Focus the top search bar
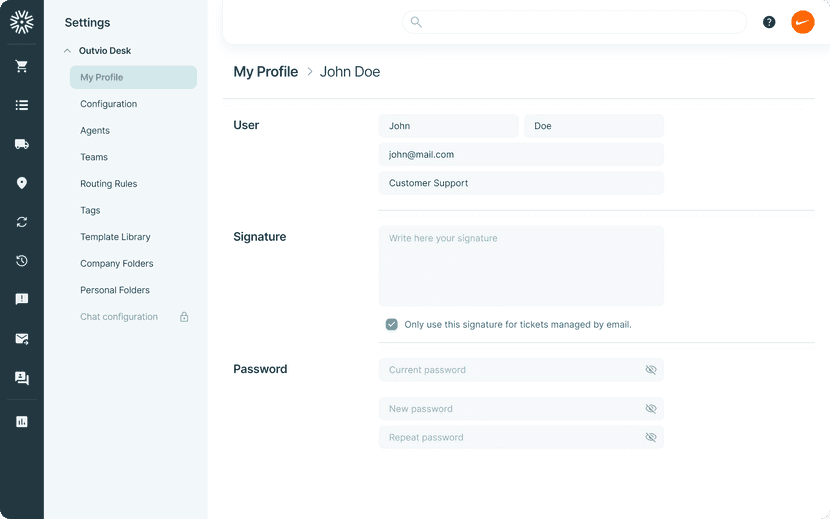This screenshot has width=830, height=519. (574, 22)
